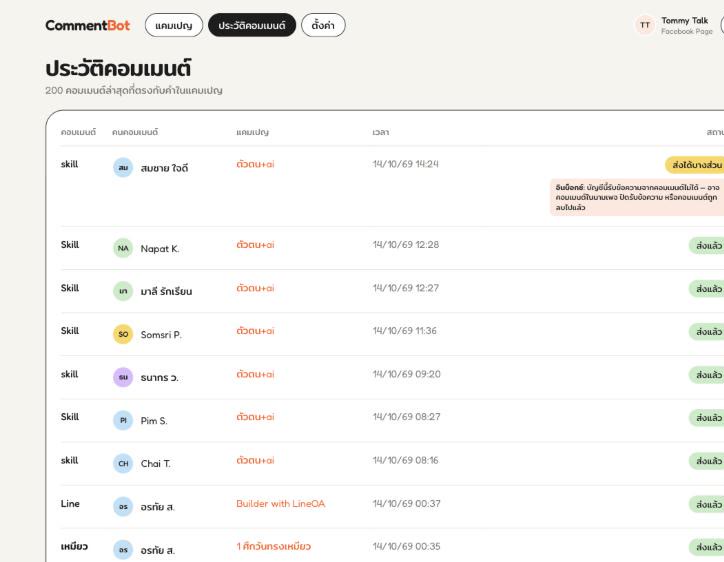Select the ประวัติคอมเมนต์ tab
Screen dimensions: 724x562
pyautogui.click(x=252, y=25)
